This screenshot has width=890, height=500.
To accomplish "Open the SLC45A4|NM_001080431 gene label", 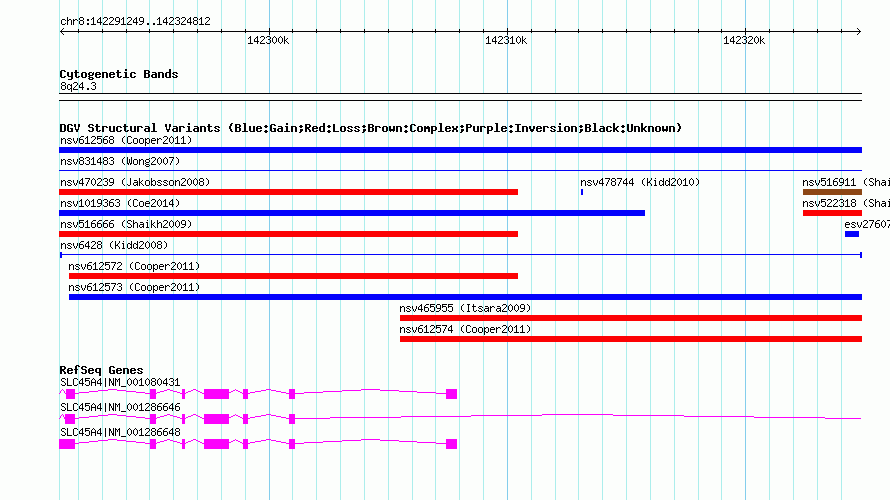I will (x=120, y=383).
